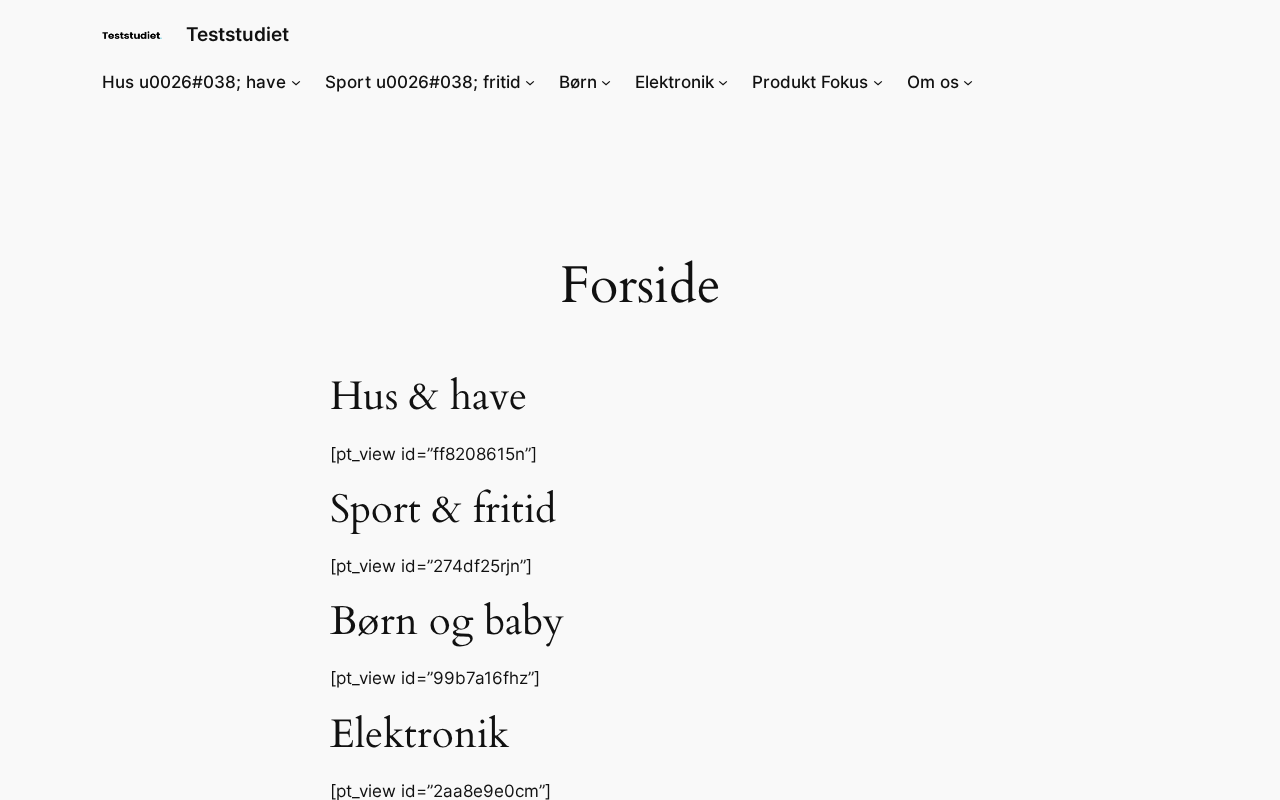Go to the Sport & fritid menu link

(422, 82)
